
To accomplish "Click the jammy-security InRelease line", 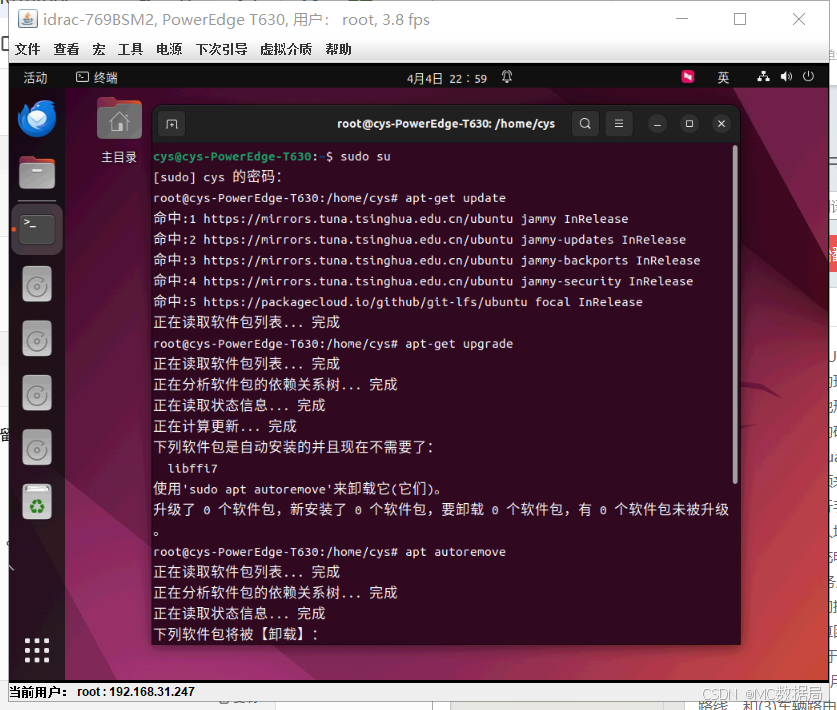I will pyautogui.click(x=423, y=281).
